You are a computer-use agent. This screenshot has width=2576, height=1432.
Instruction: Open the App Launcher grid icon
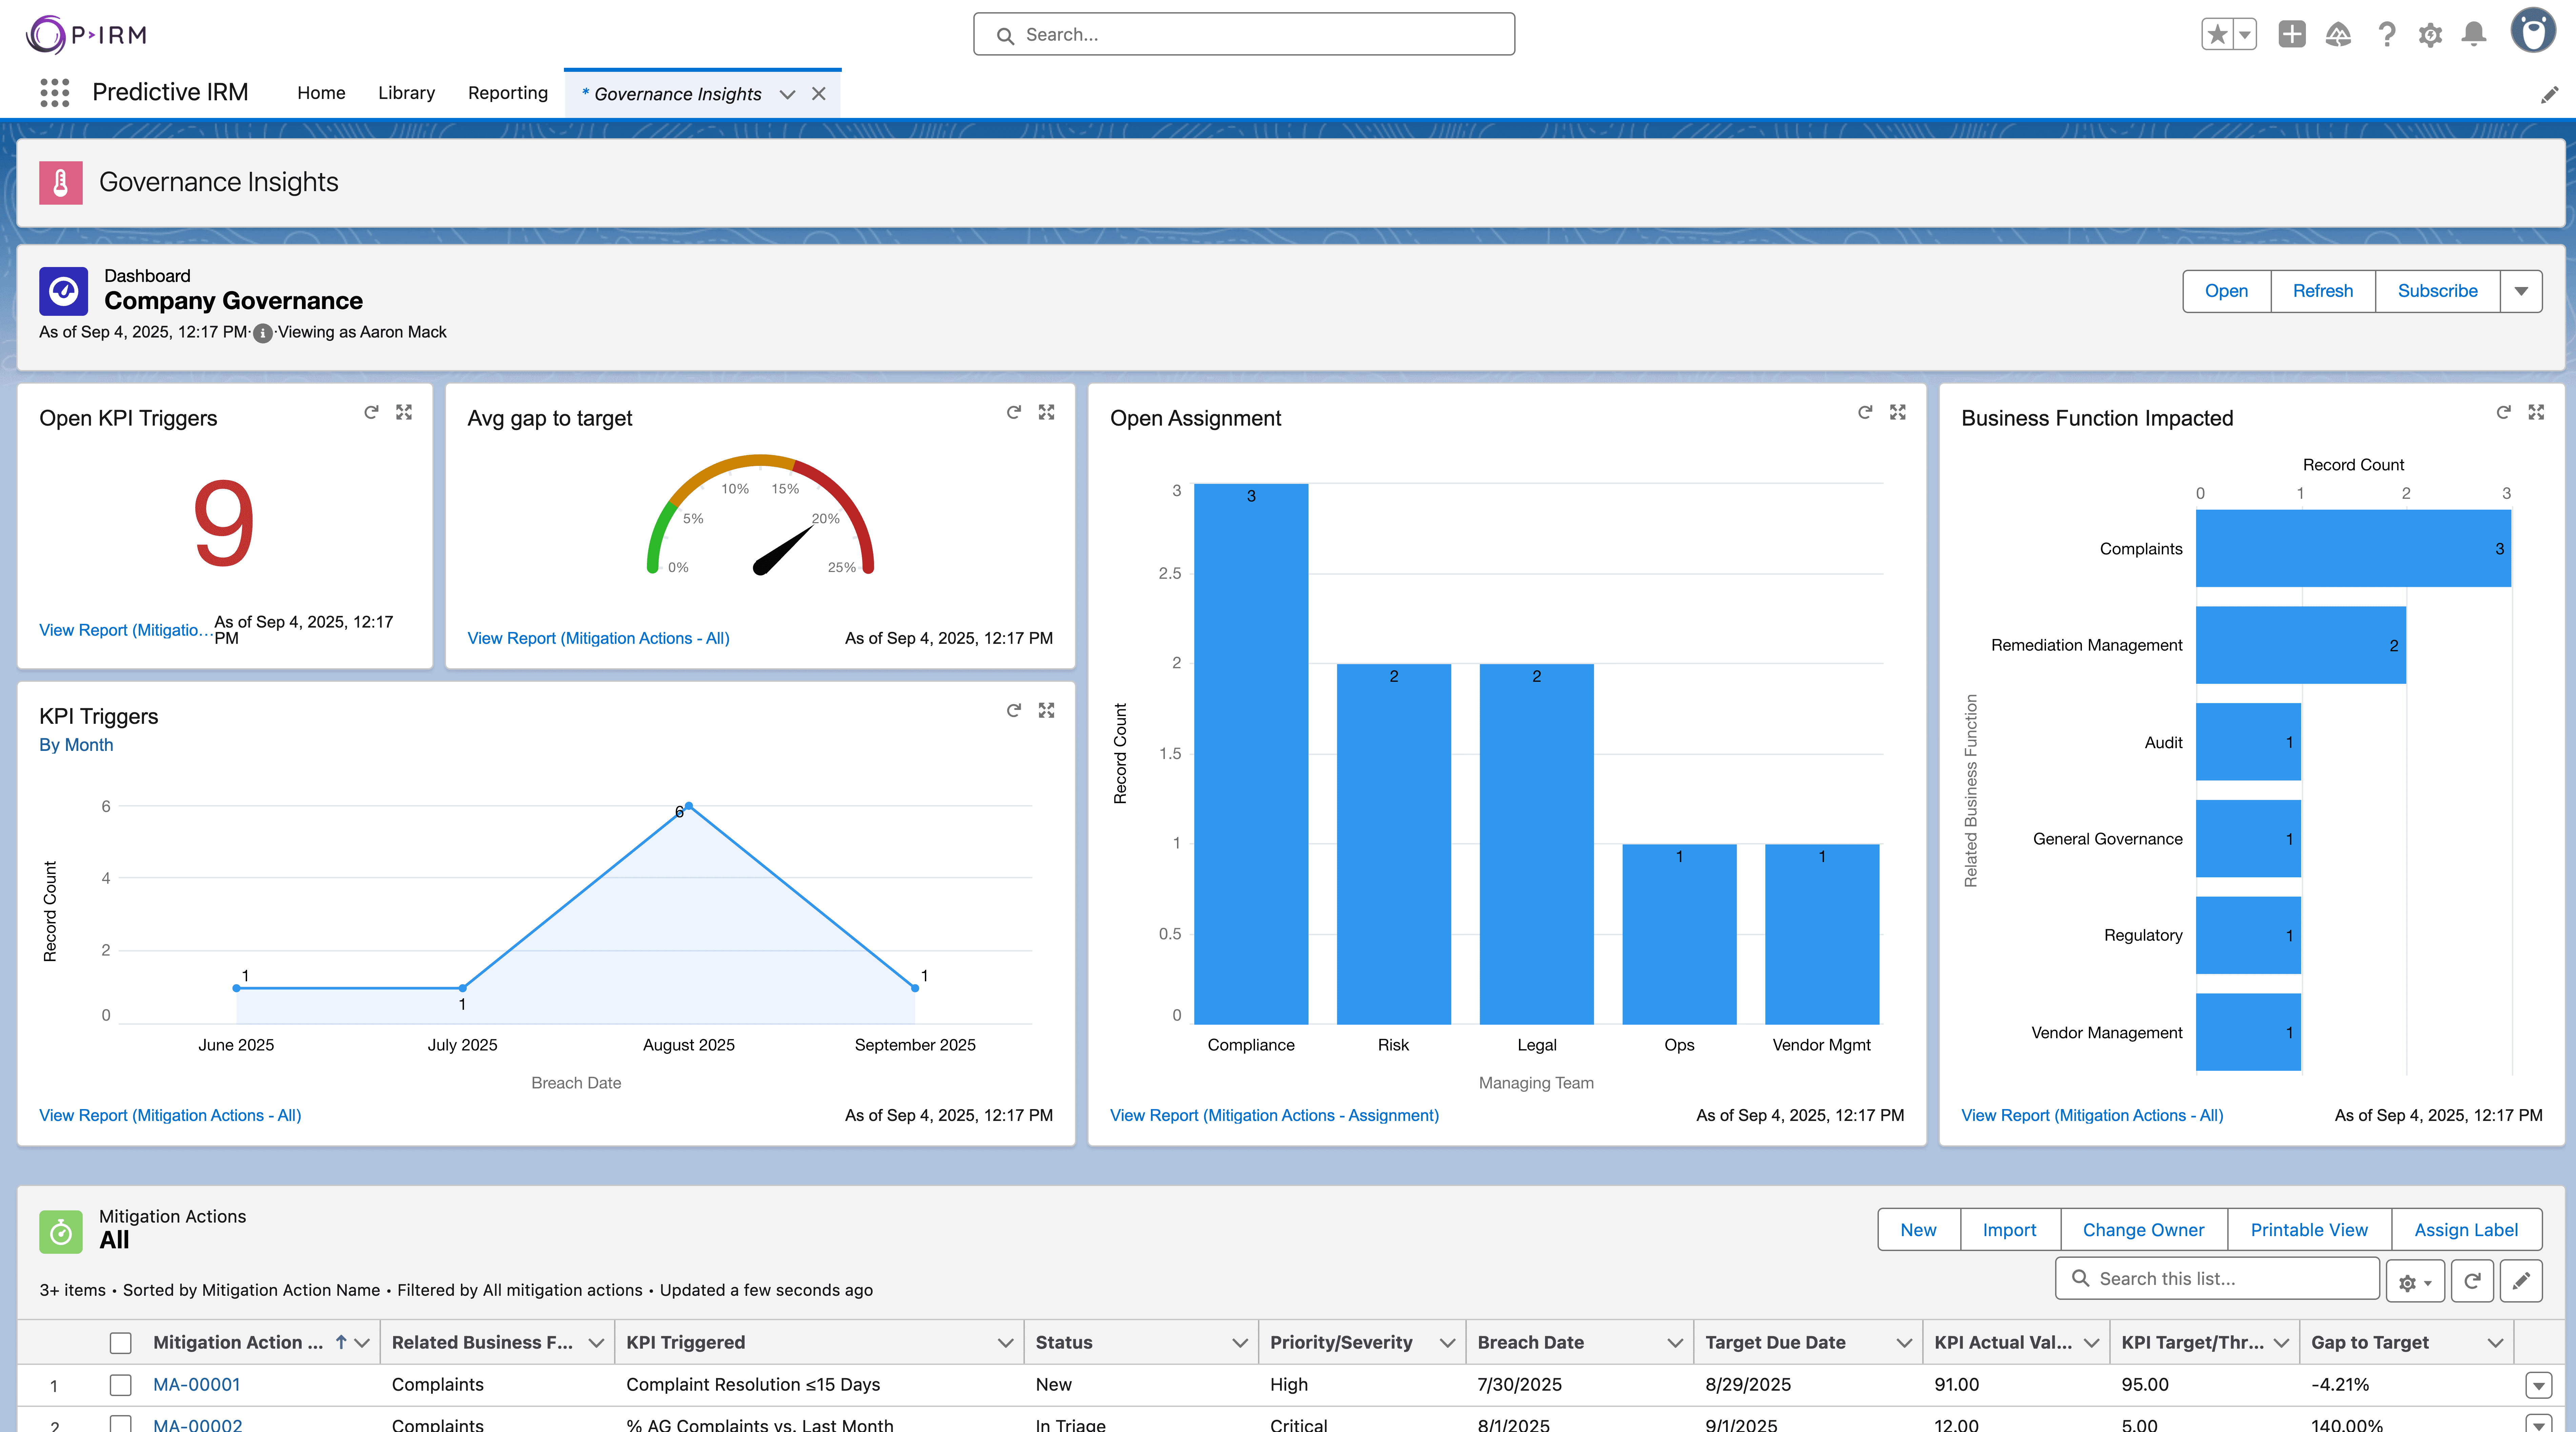click(x=54, y=93)
